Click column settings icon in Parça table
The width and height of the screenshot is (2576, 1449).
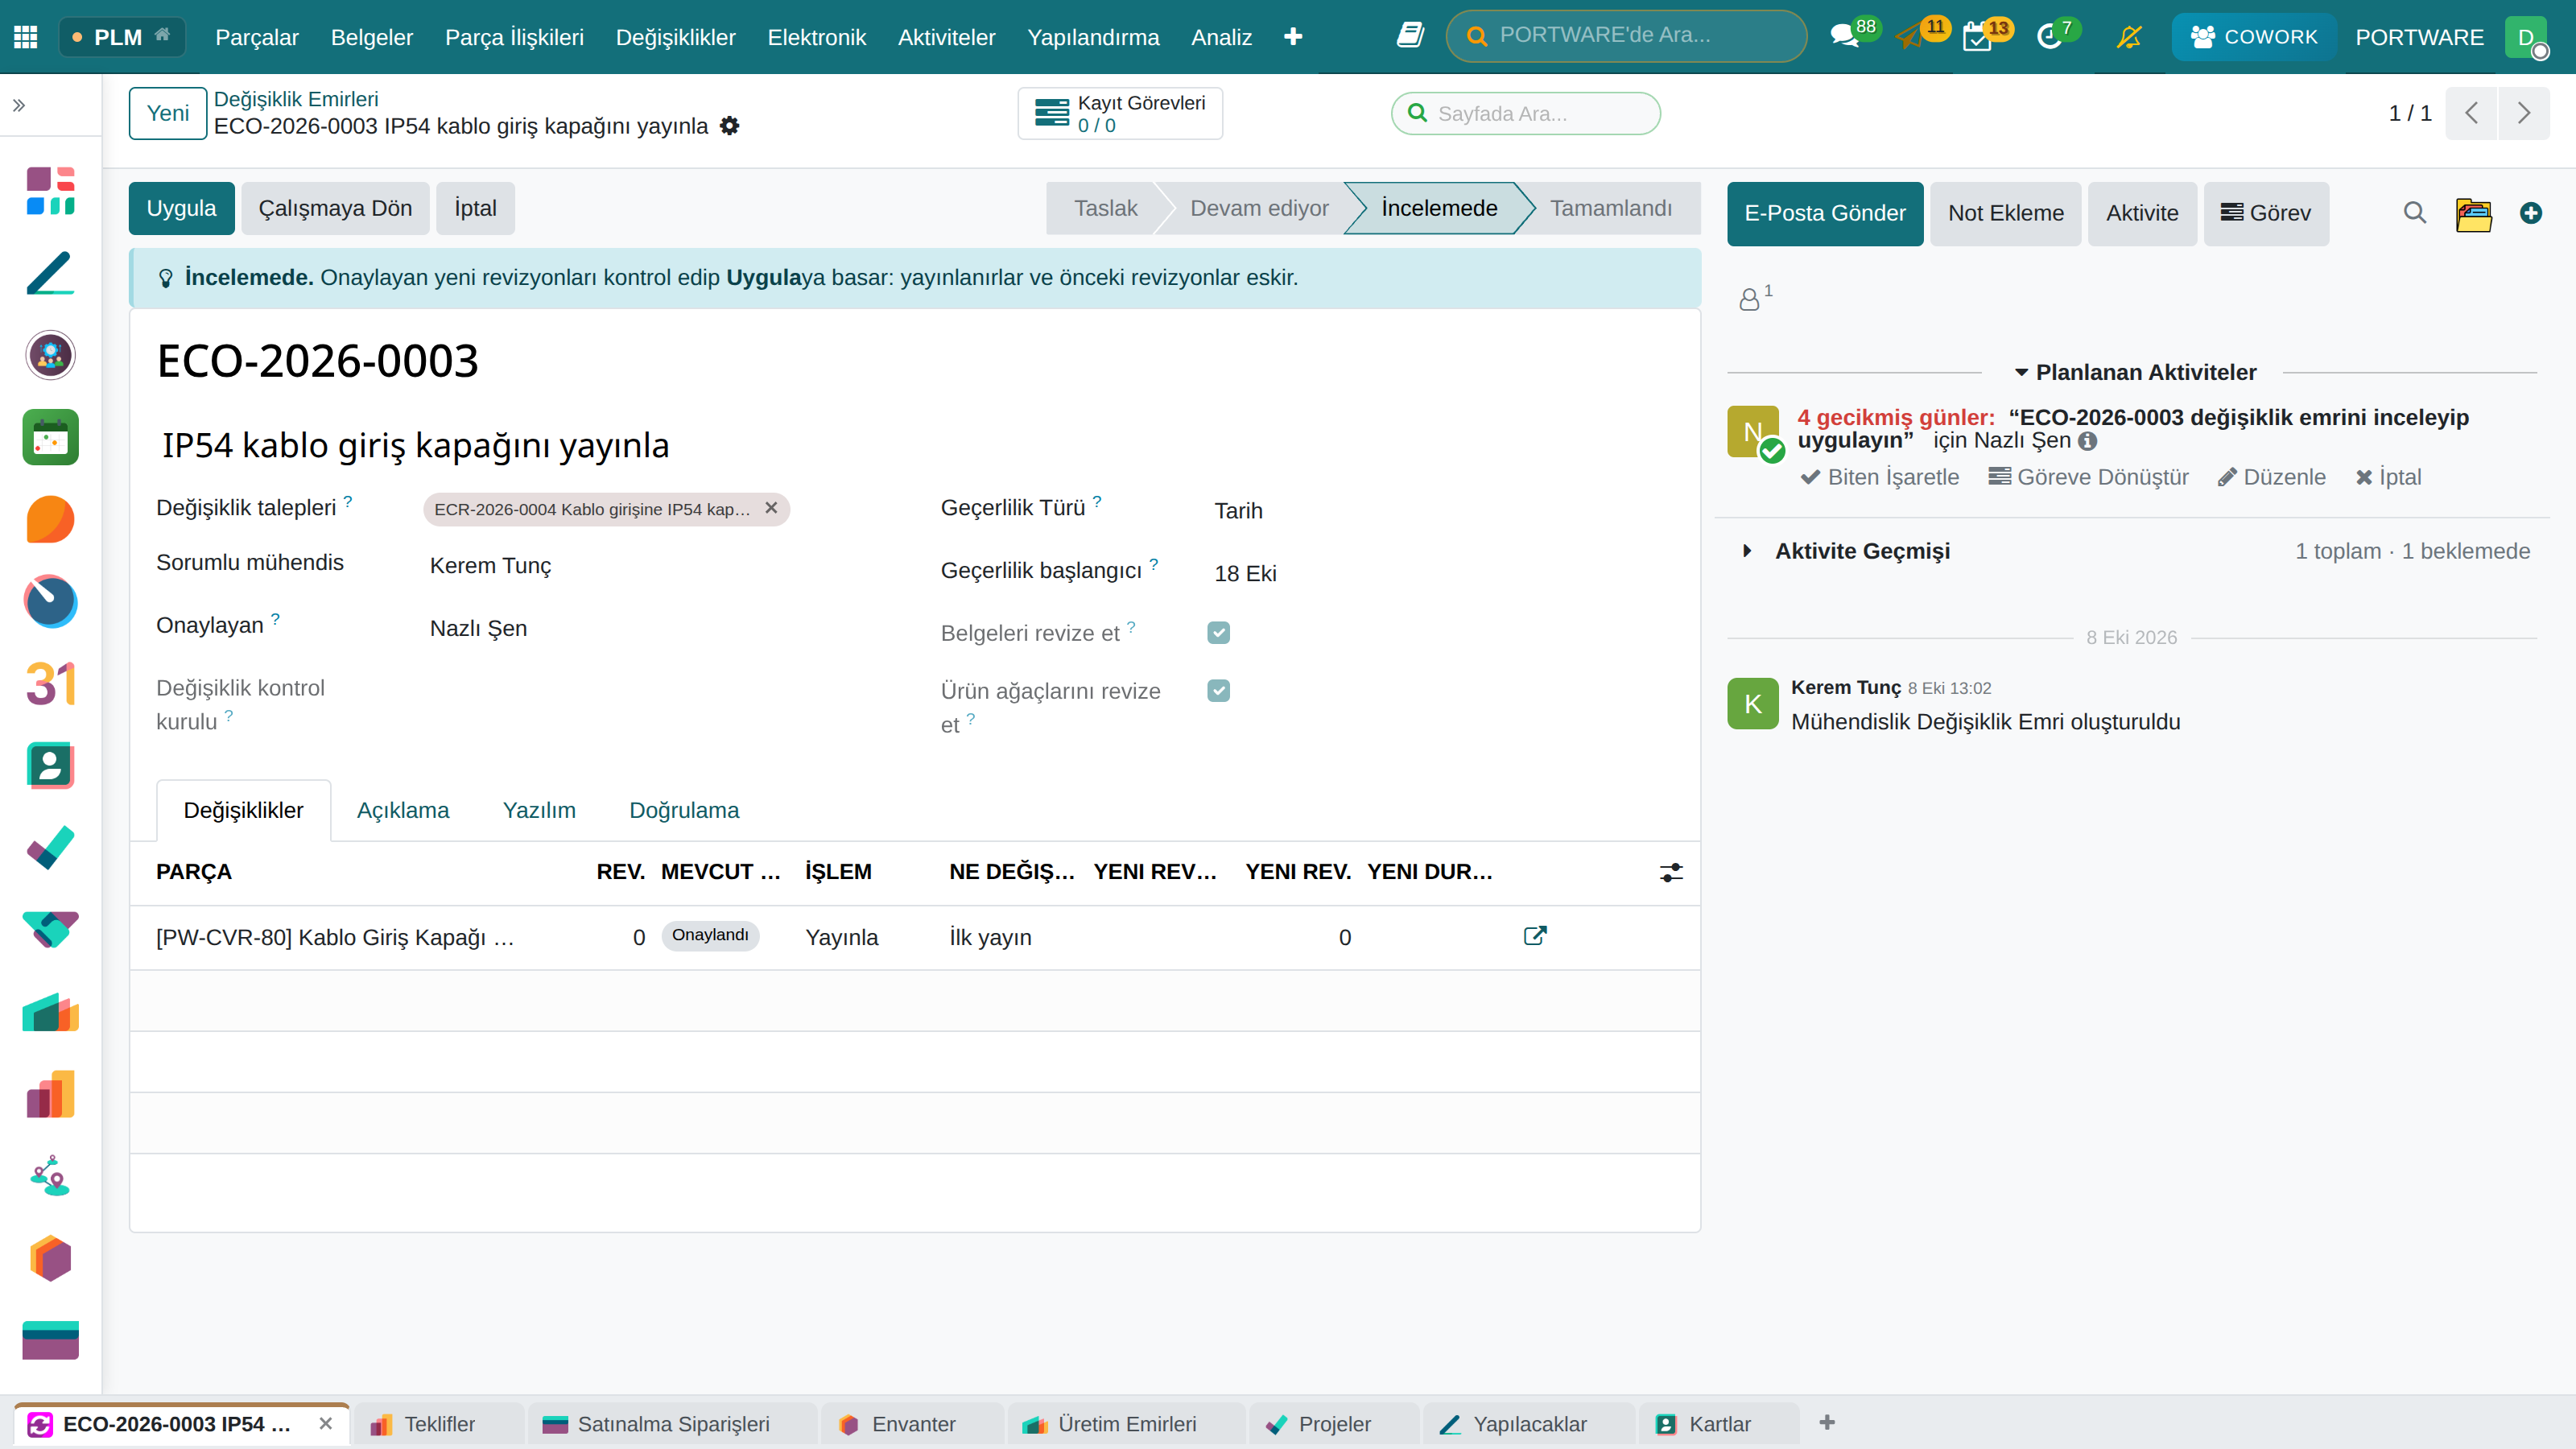[x=1670, y=872]
